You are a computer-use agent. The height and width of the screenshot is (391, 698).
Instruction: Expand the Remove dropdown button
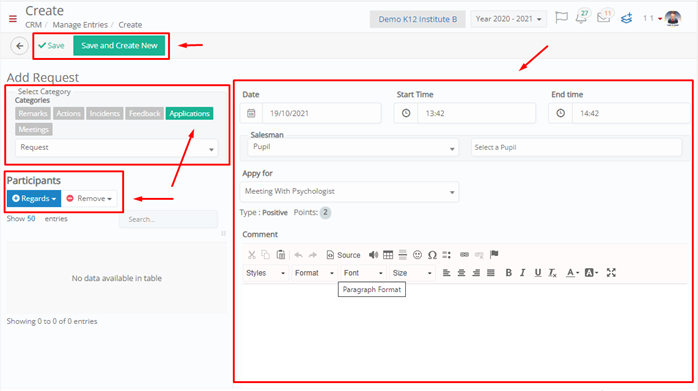click(x=89, y=198)
